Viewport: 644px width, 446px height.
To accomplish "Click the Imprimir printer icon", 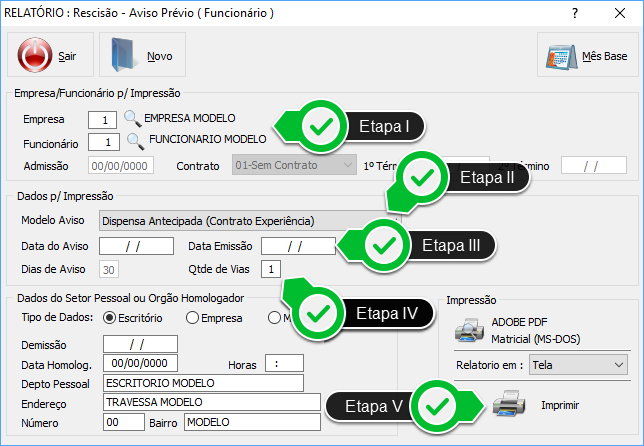I will 507,405.
